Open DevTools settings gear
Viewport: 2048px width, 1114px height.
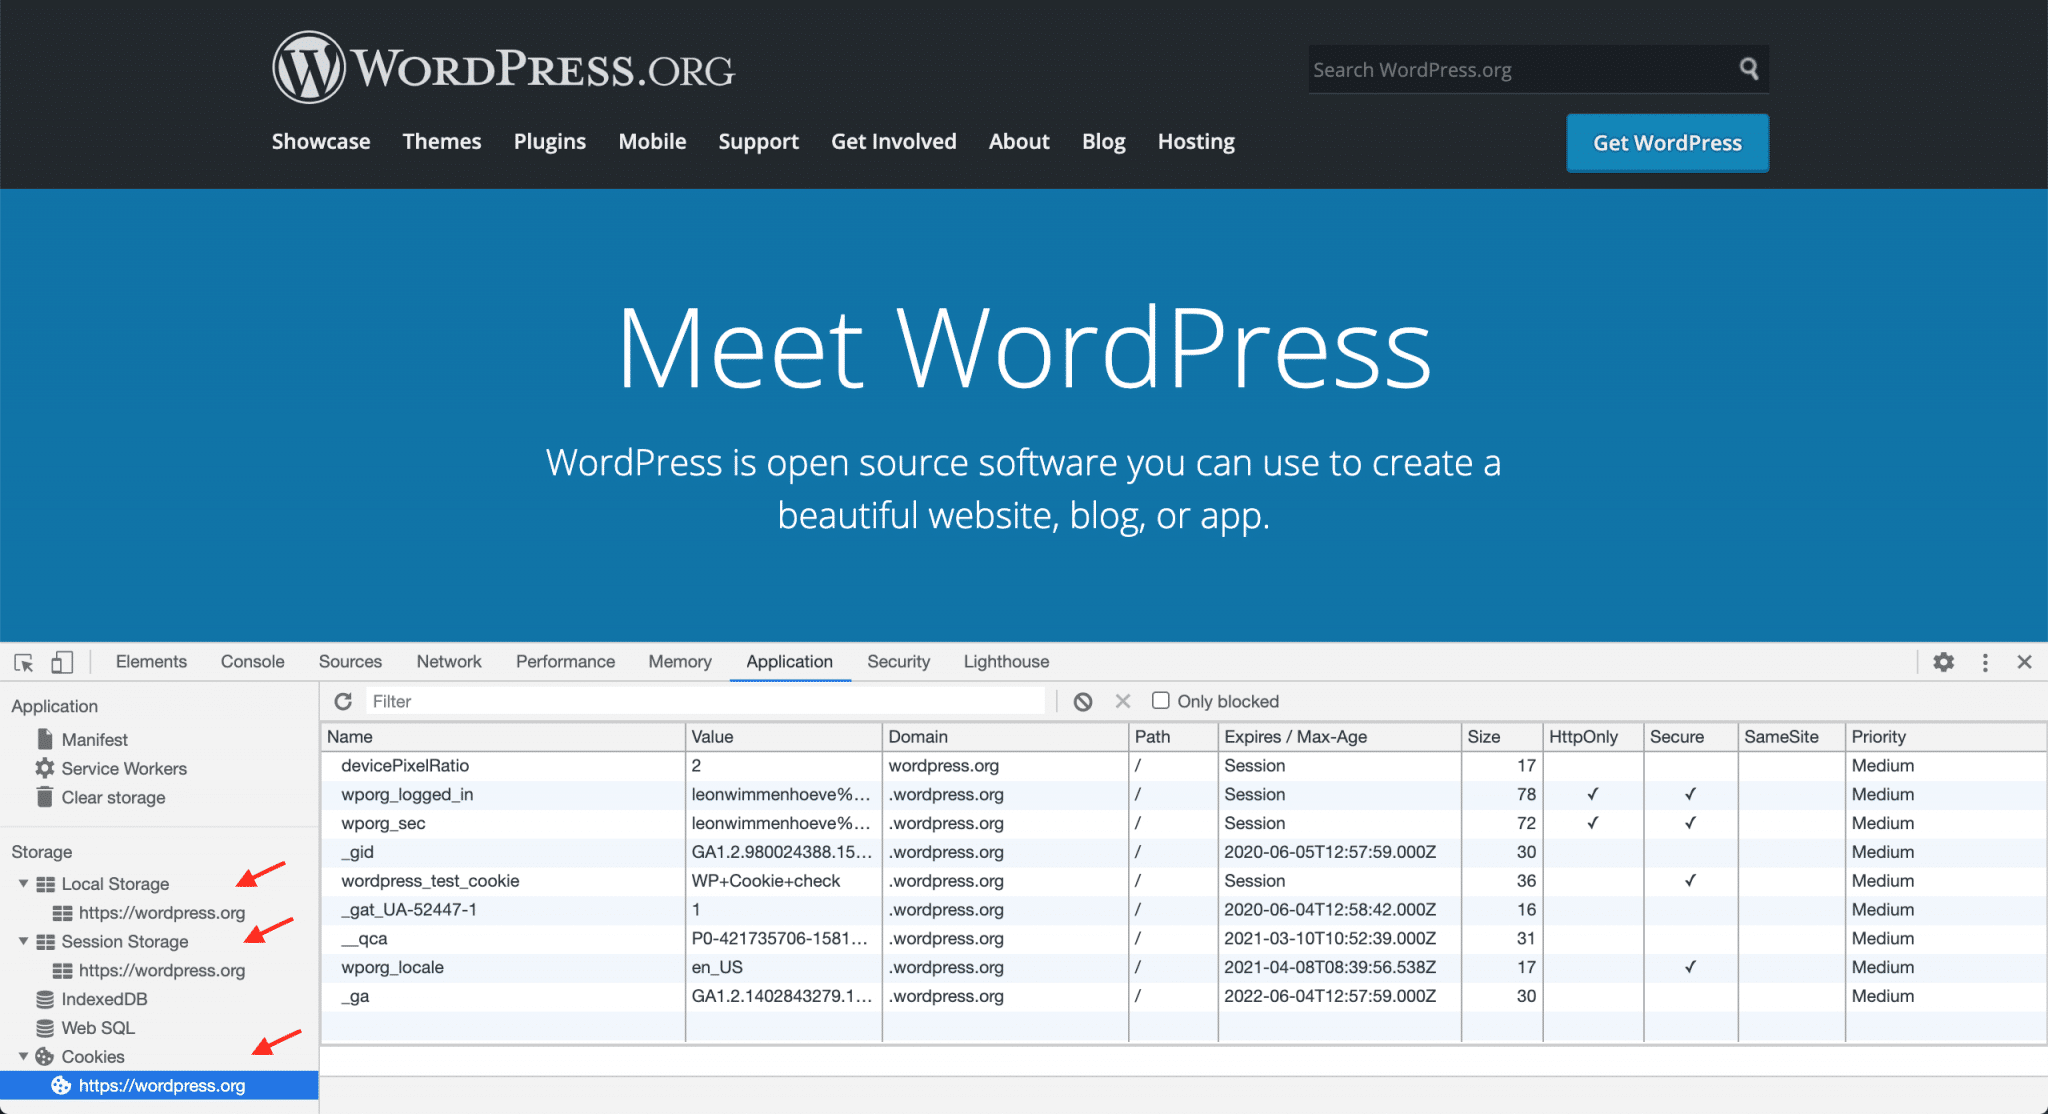1943,662
